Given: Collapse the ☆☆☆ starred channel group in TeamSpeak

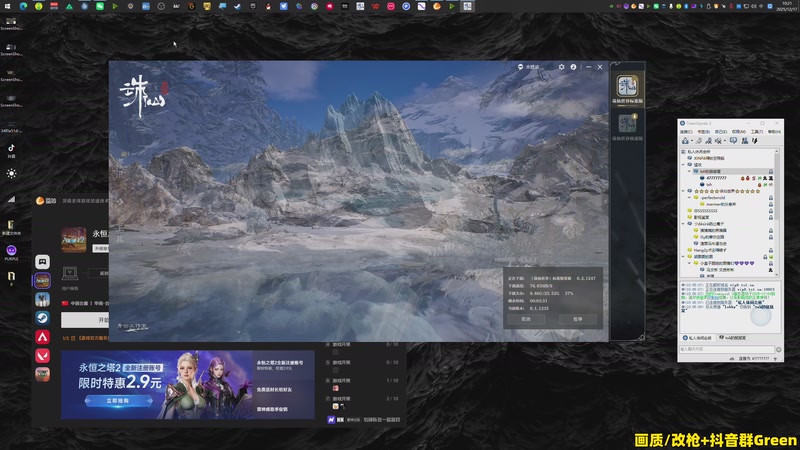Looking at the screenshot, I should tap(683, 191).
